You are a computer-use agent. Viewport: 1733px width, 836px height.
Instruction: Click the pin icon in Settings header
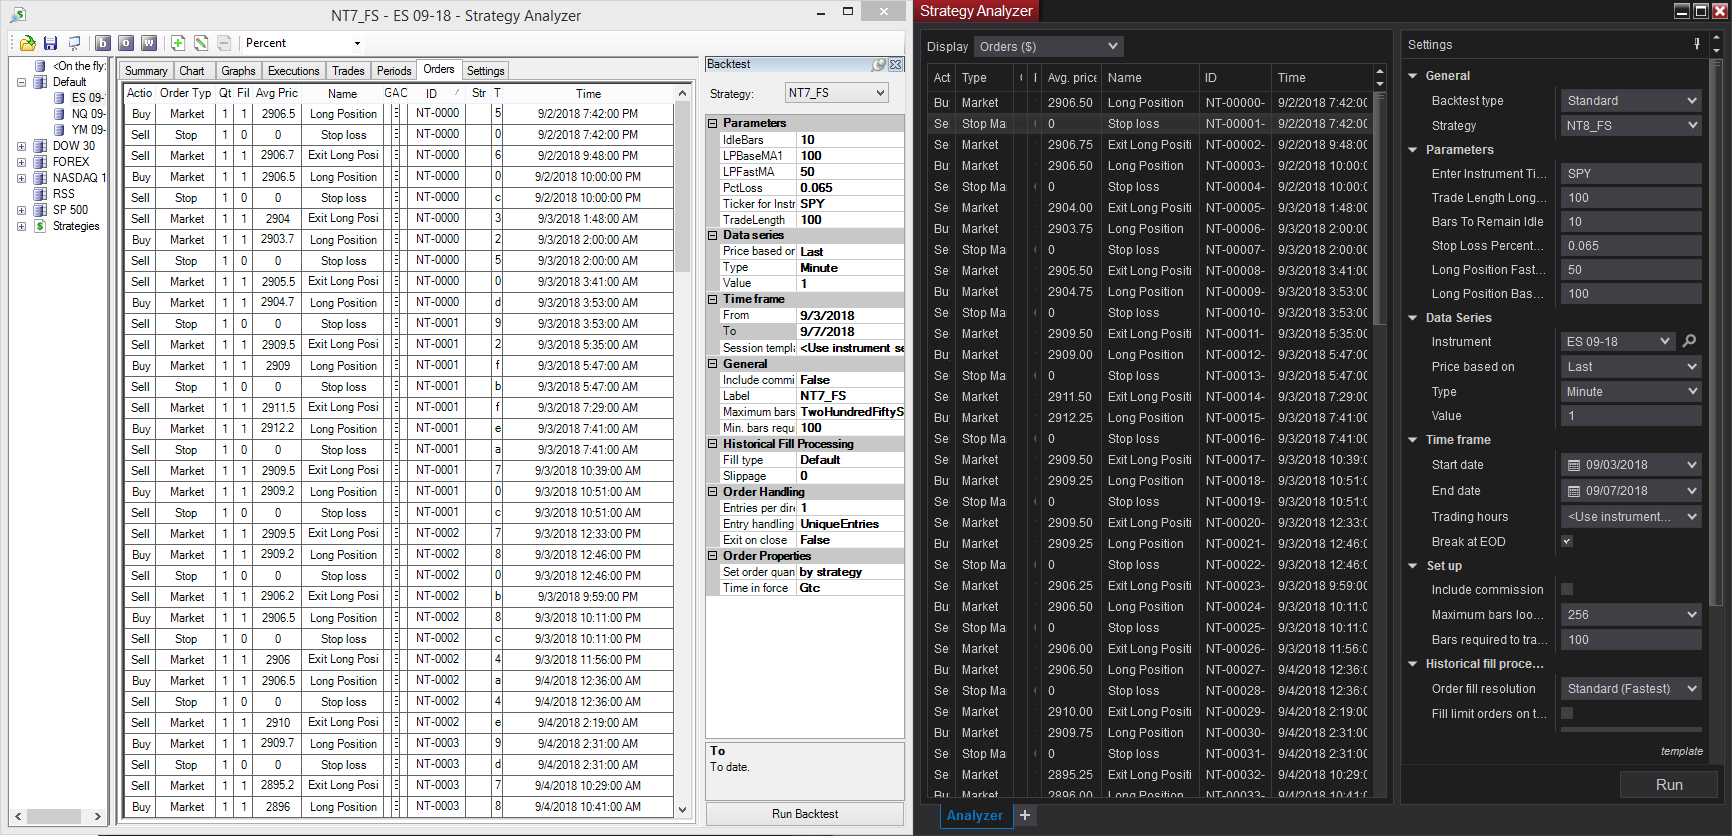point(1697,44)
